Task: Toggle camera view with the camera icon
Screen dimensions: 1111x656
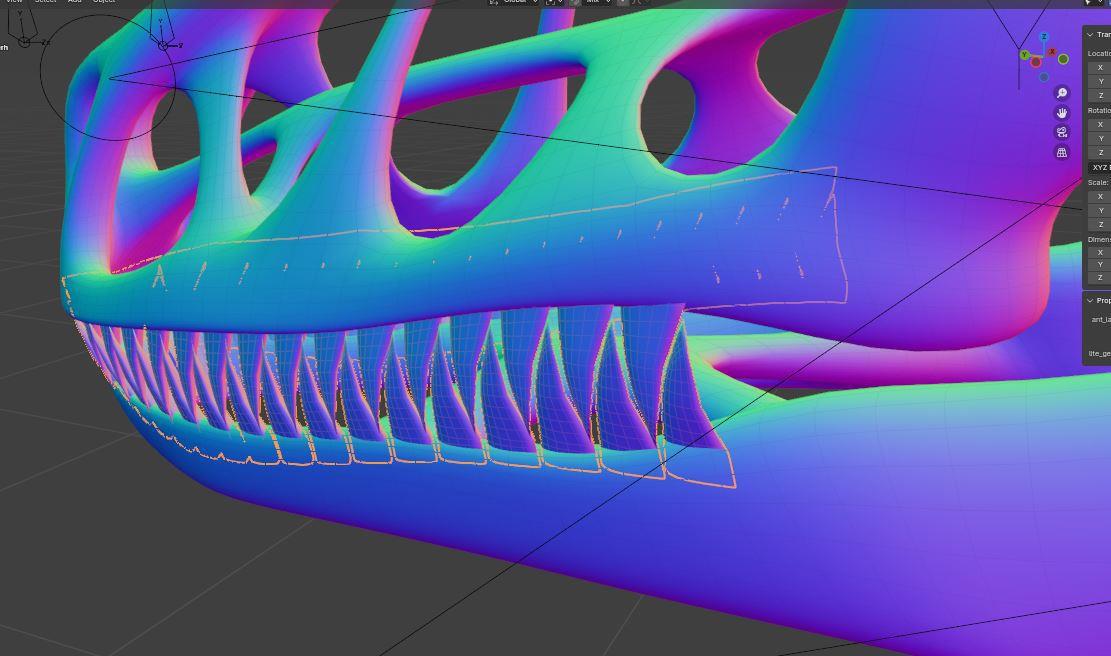Action: point(1061,132)
